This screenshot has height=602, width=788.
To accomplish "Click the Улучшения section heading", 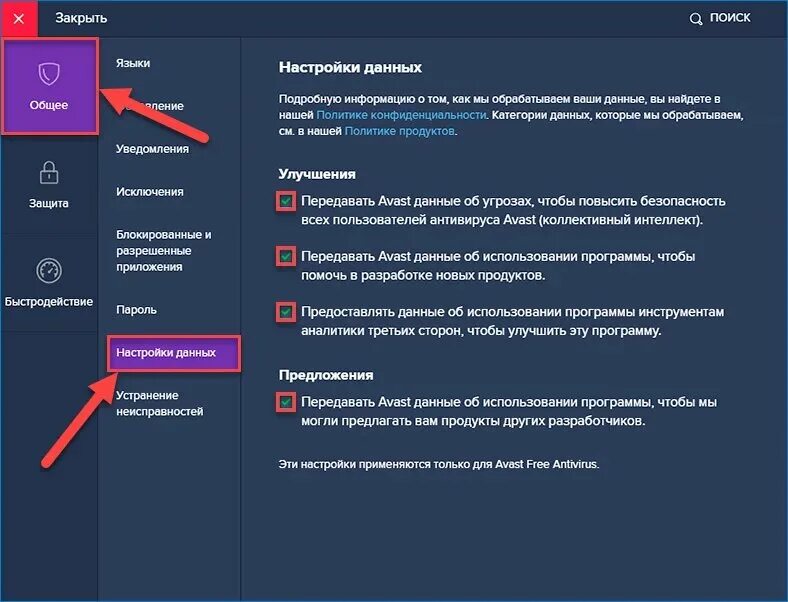I will pyautogui.click(x=317, y=174).
